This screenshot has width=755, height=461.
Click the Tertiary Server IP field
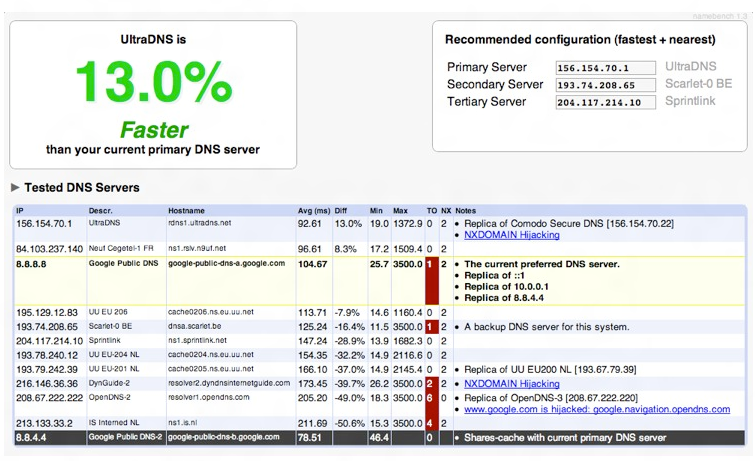[605, 103]
